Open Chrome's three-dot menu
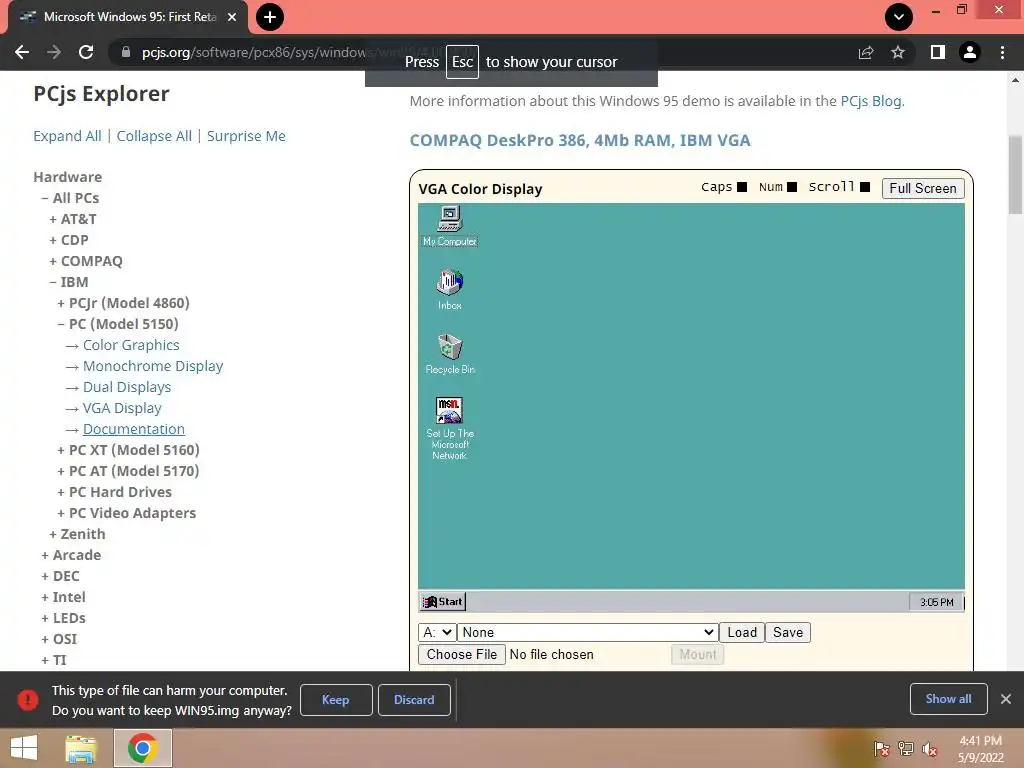Viewport: 1024px width, 768px height. point(1002,52)
